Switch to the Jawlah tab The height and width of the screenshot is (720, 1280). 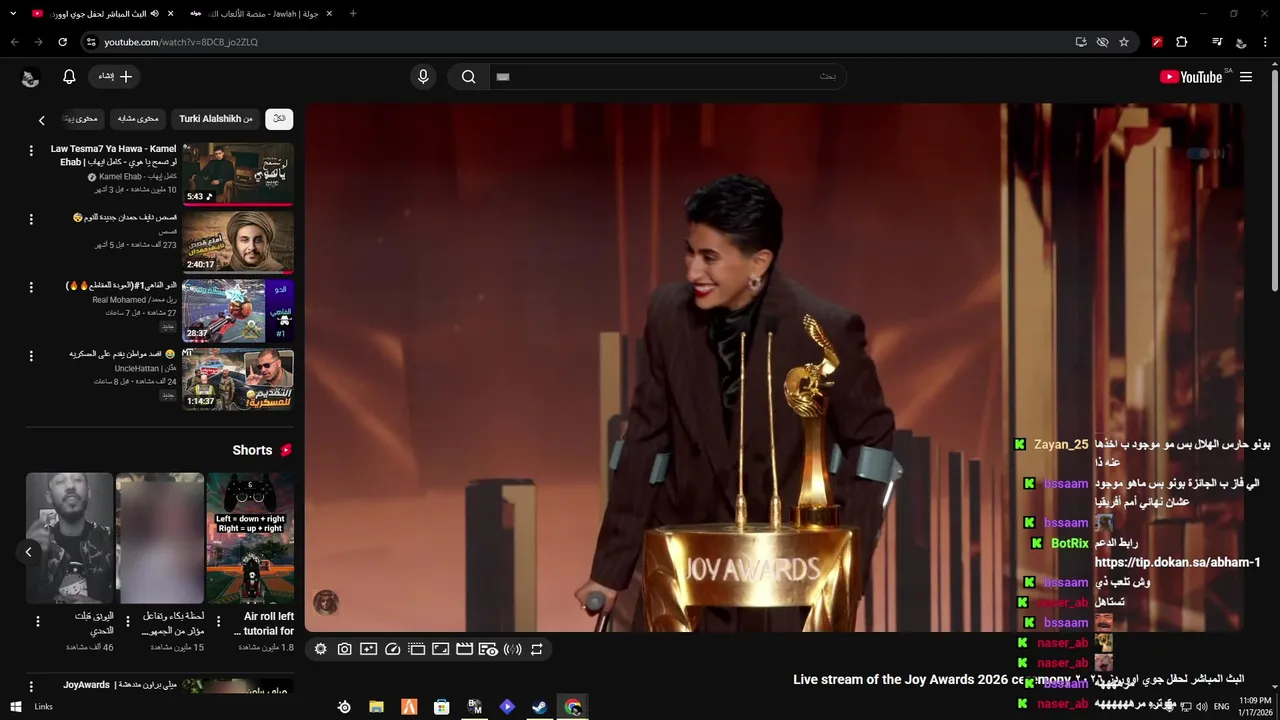tap(261, 14)
